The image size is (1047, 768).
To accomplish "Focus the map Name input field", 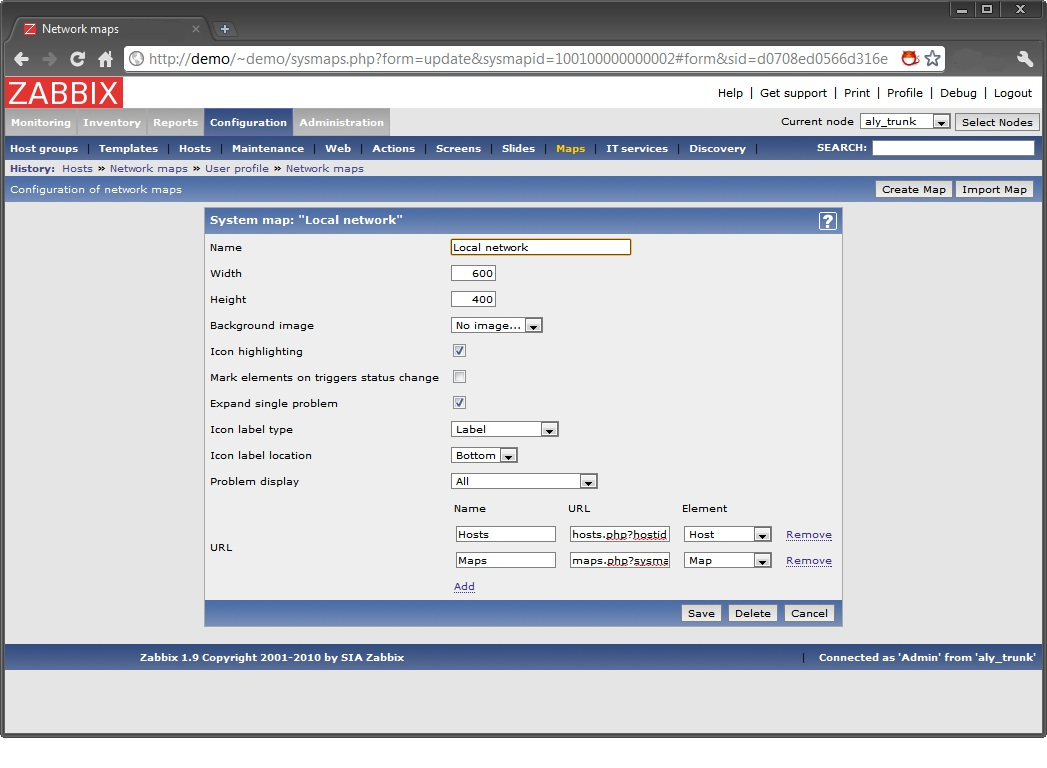I will coord(541,247).
